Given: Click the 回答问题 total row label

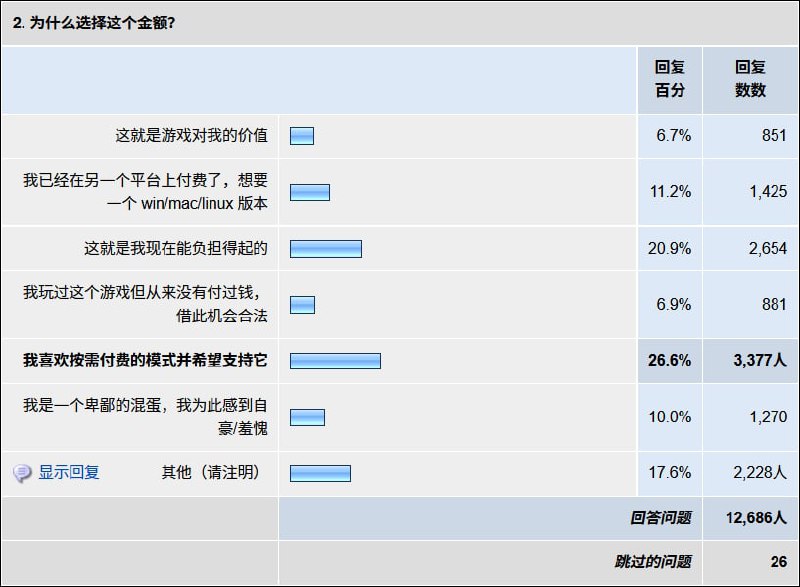Looking at the screenshot, I should coord(660,517).
